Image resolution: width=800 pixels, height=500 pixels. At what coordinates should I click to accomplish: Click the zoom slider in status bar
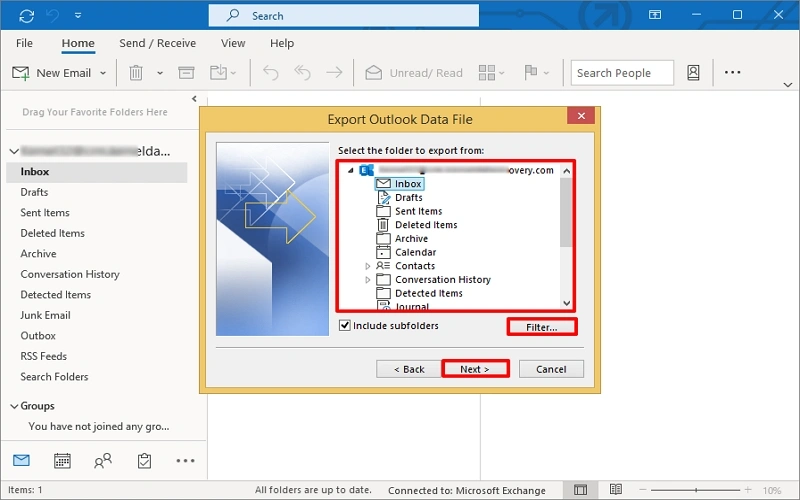click(x=695, y=490)
